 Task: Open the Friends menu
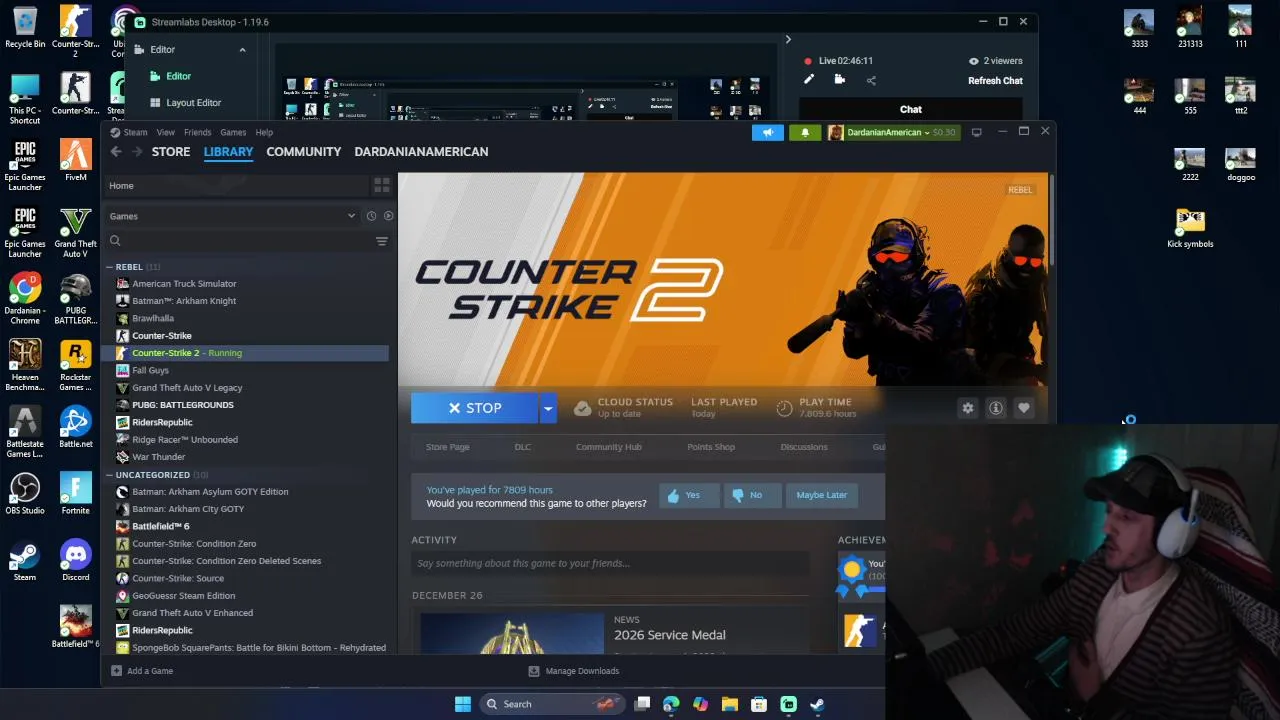point(197,132)
